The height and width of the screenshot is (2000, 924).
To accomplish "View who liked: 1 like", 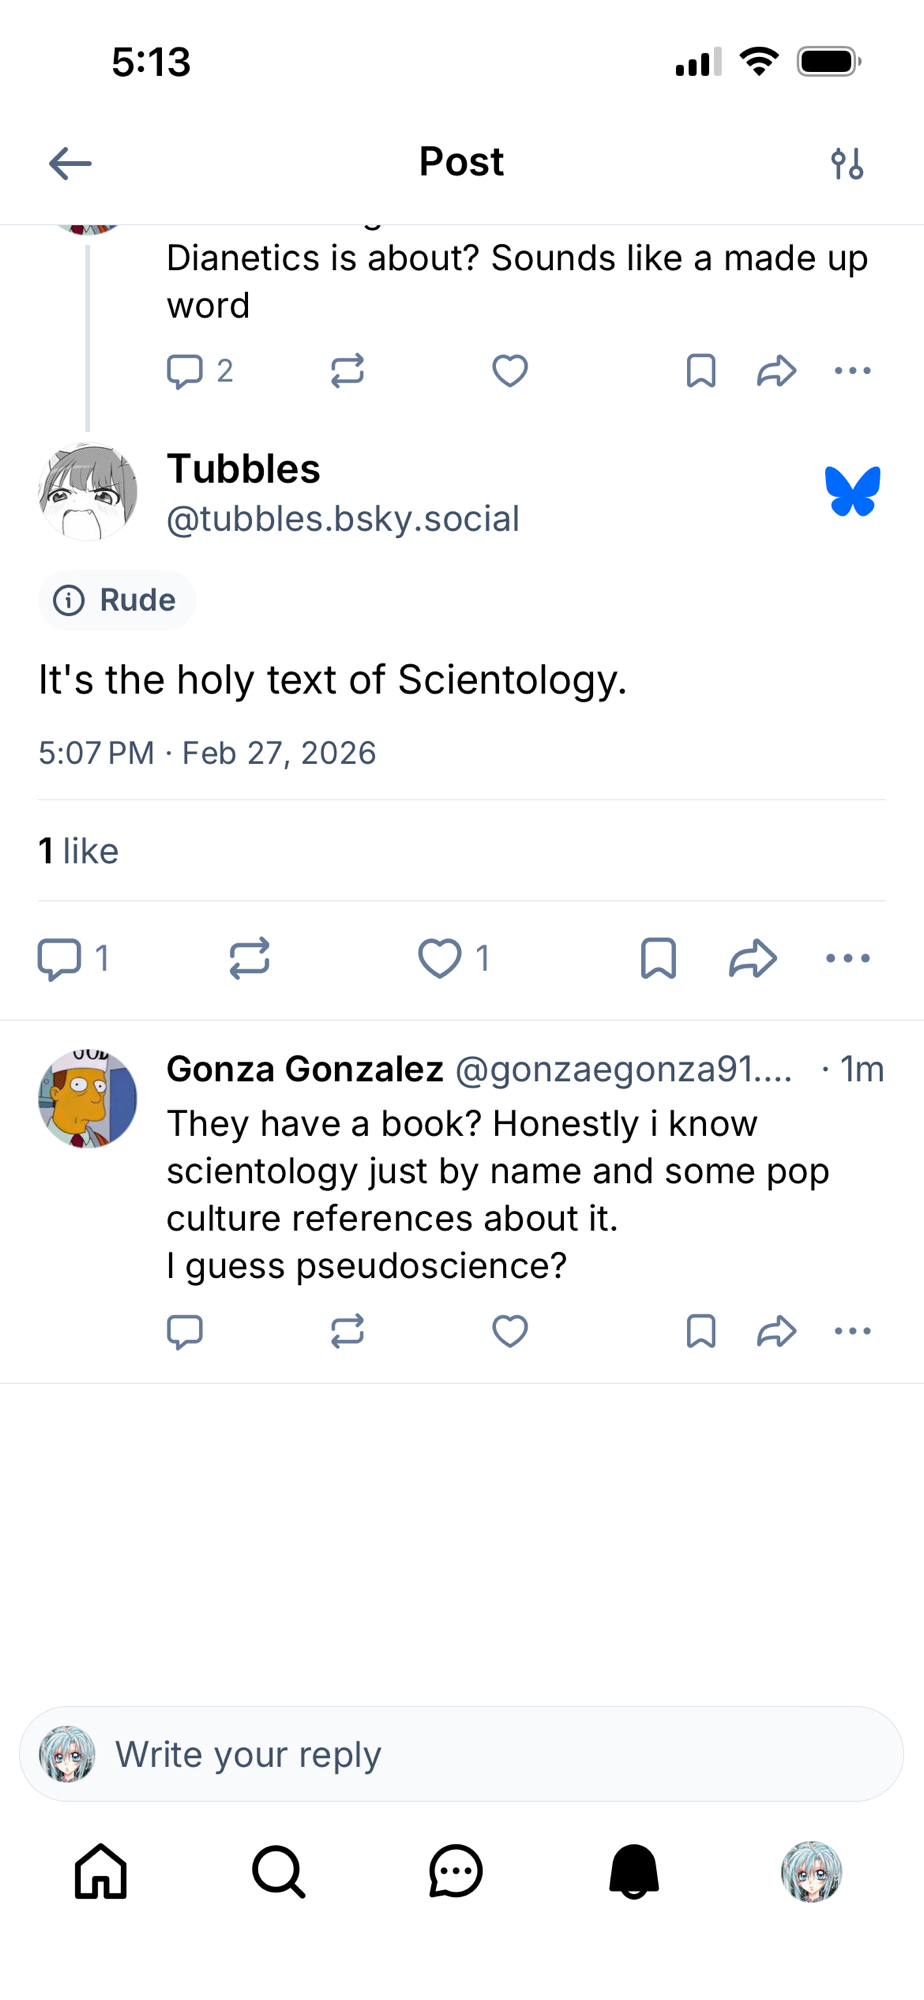I will [78, 851].
